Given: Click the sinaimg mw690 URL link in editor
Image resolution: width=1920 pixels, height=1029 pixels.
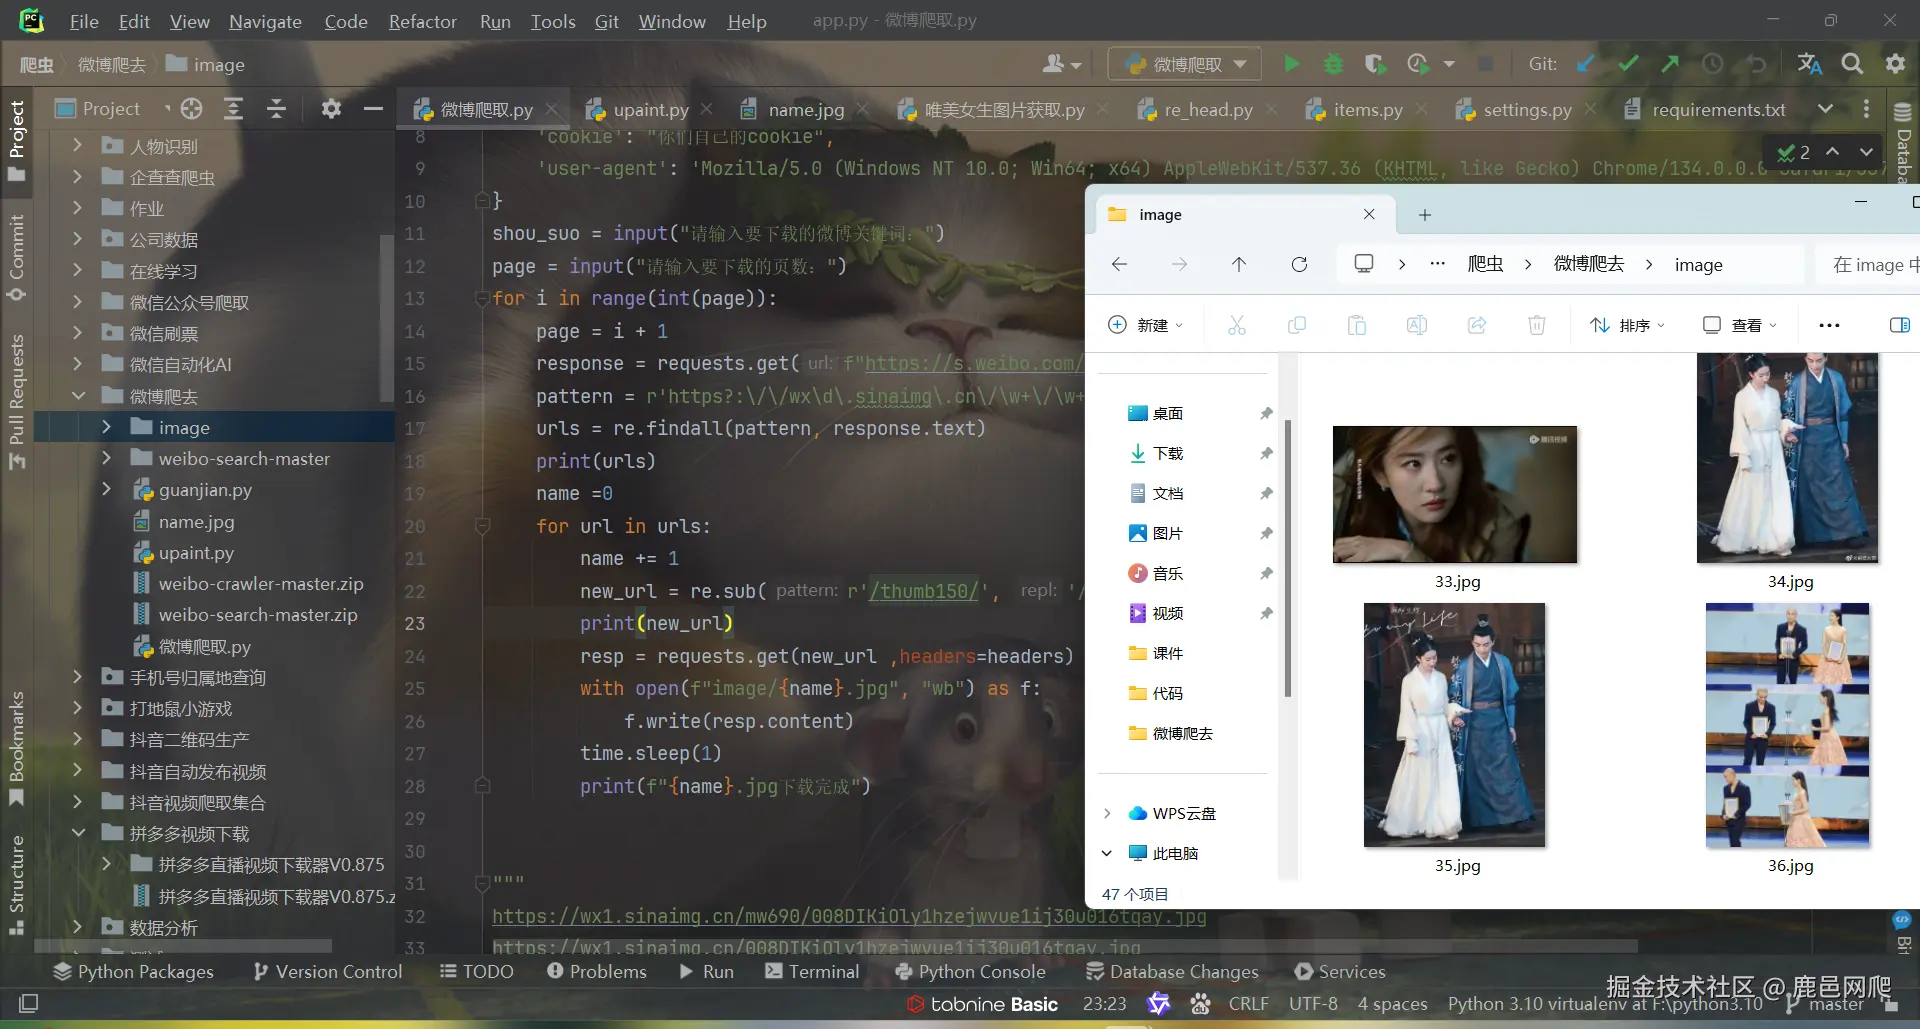Looking at the screenshot, I should 849,916.
